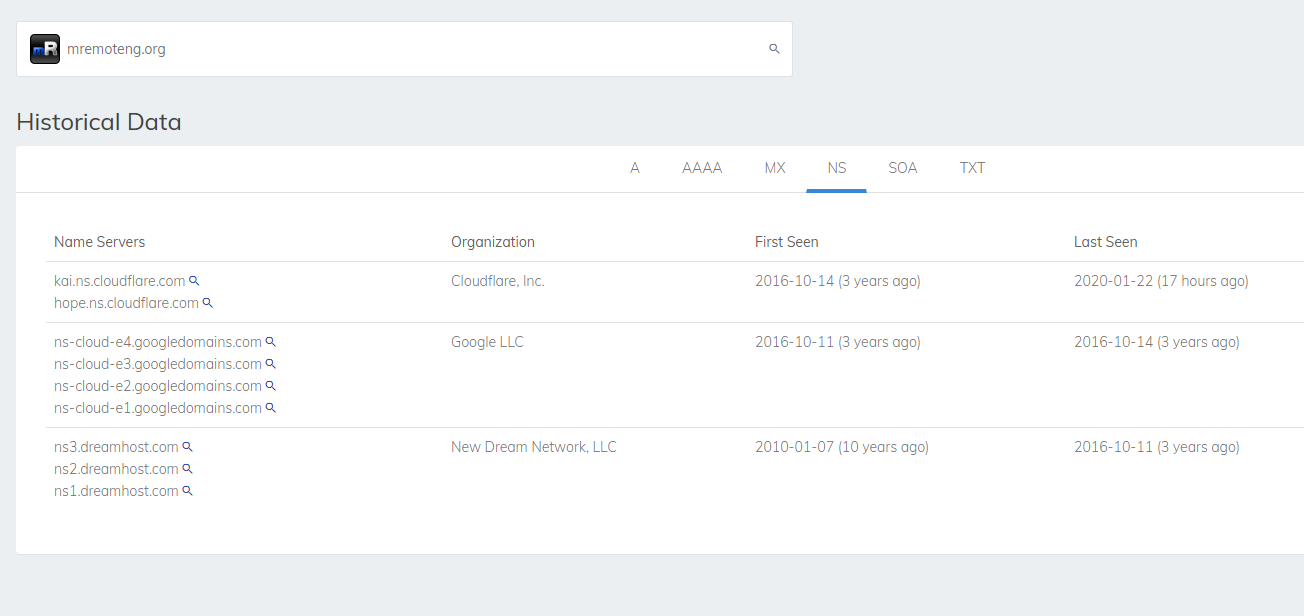Click the mRemoteNG site favicon
This screenshot has width=1304, height=616.
(x=45, y=49)
